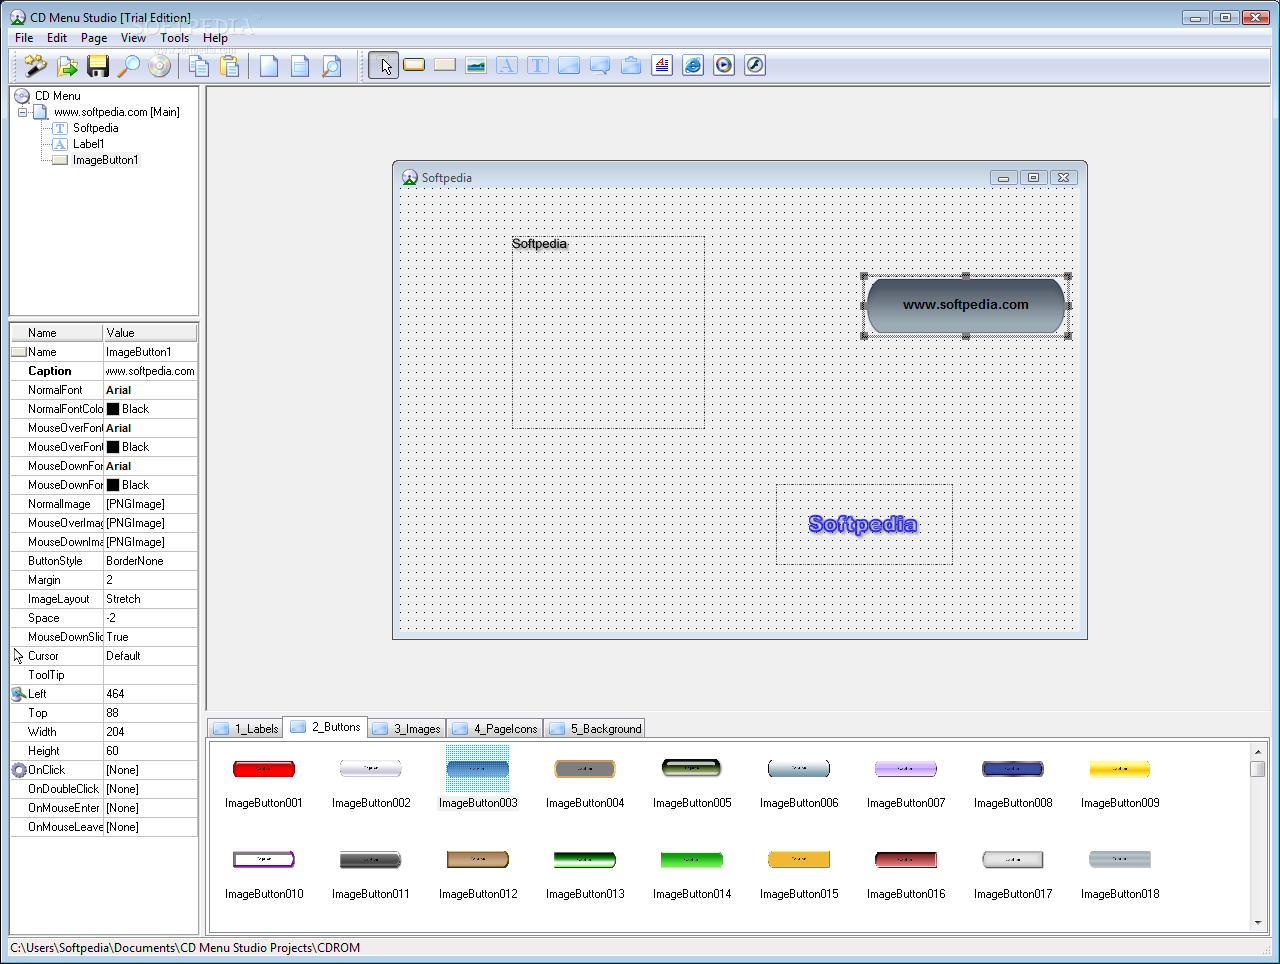Viewport: 1280px width, 964px height.
Task: Click the NormalImage [PNGImage] value
Action: [150, 504]
